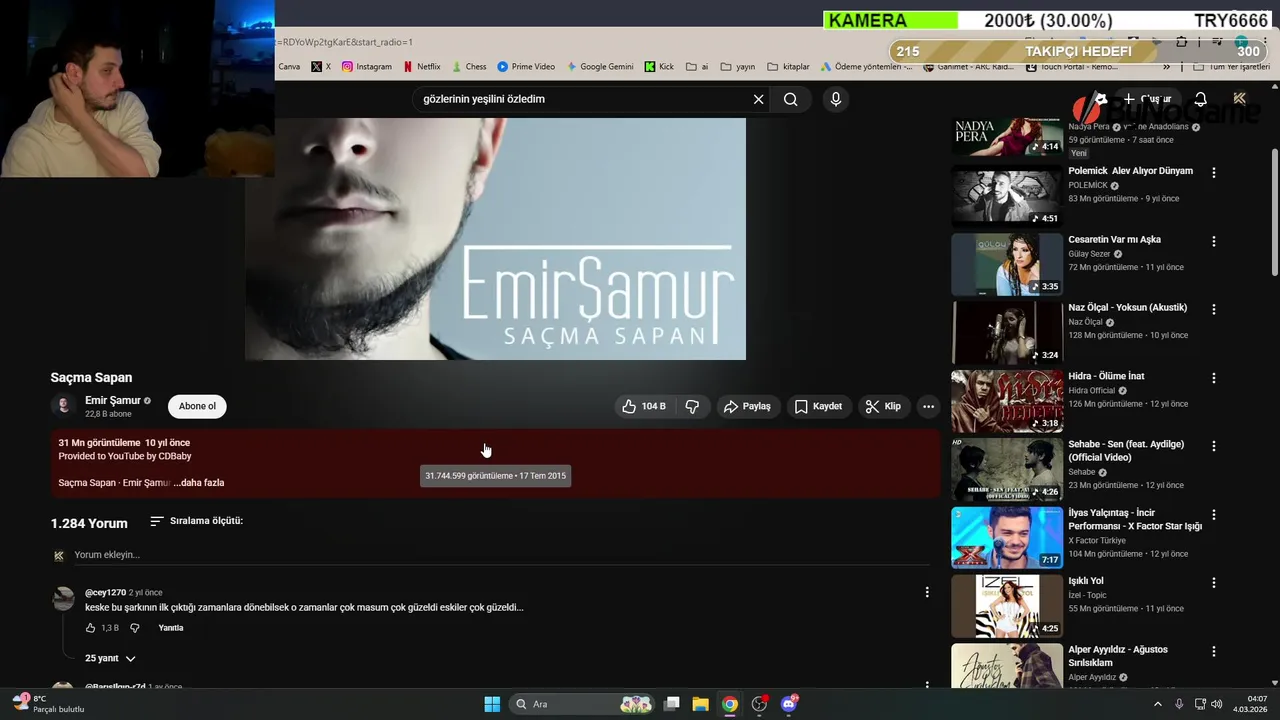Open File Explorer from taskbar

pos(700,704)
